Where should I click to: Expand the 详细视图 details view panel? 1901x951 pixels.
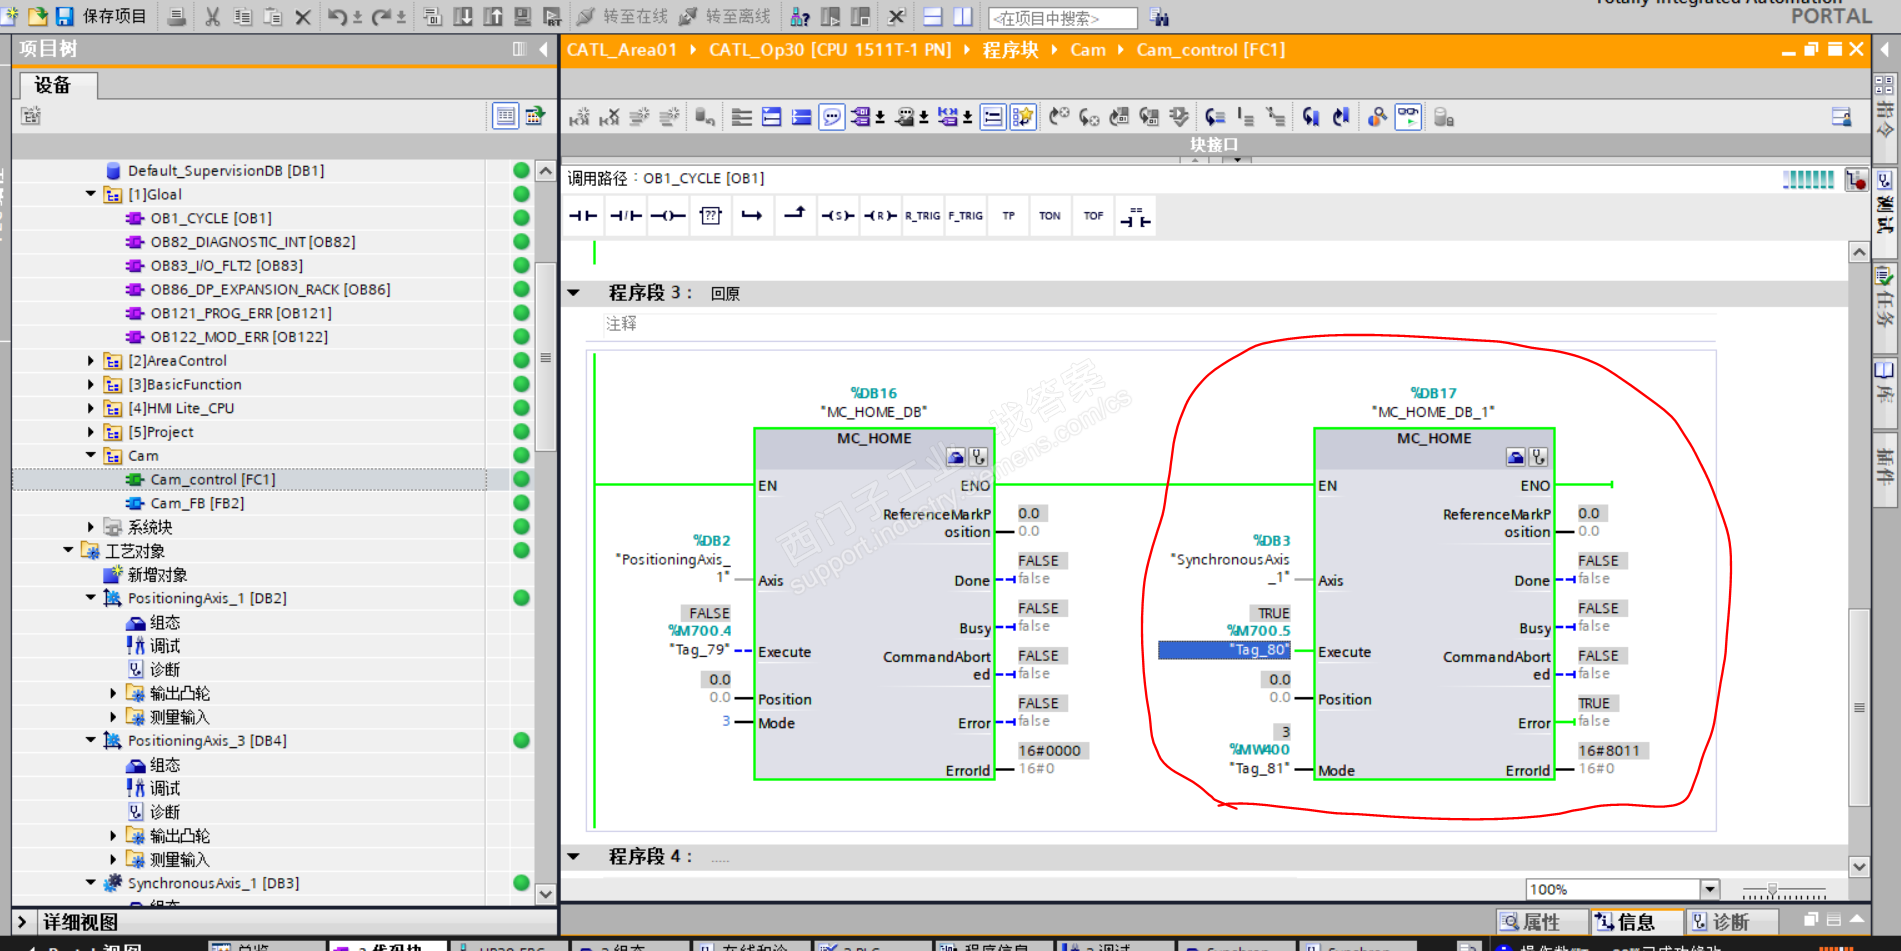coord(22,922)
